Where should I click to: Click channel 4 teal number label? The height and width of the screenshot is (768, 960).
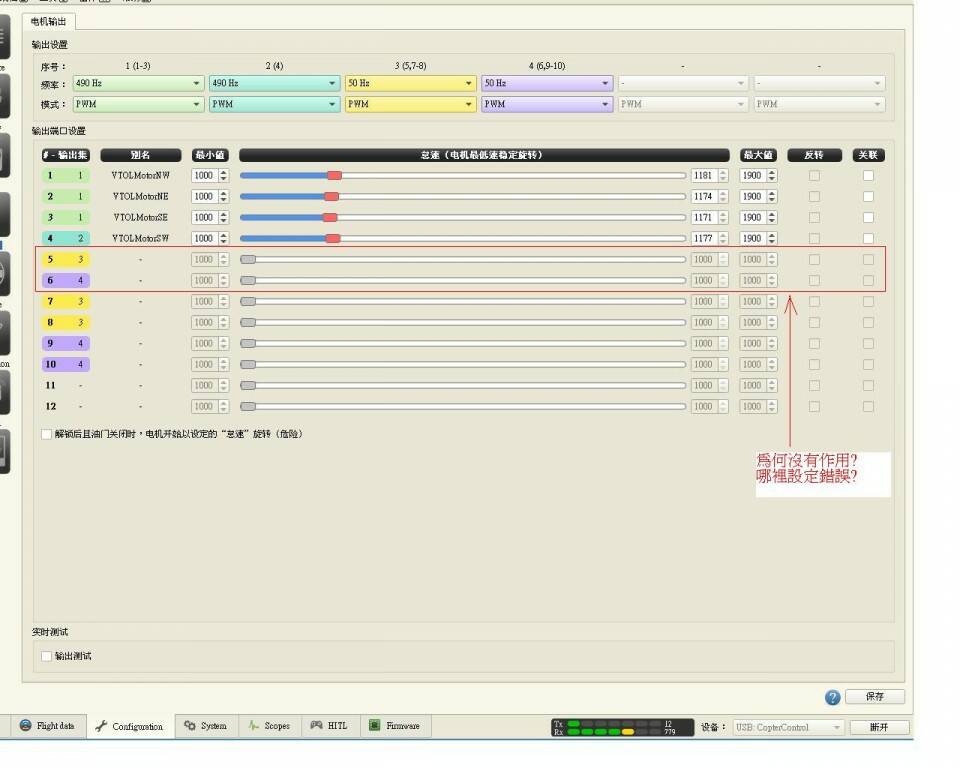tap(66, 238)
